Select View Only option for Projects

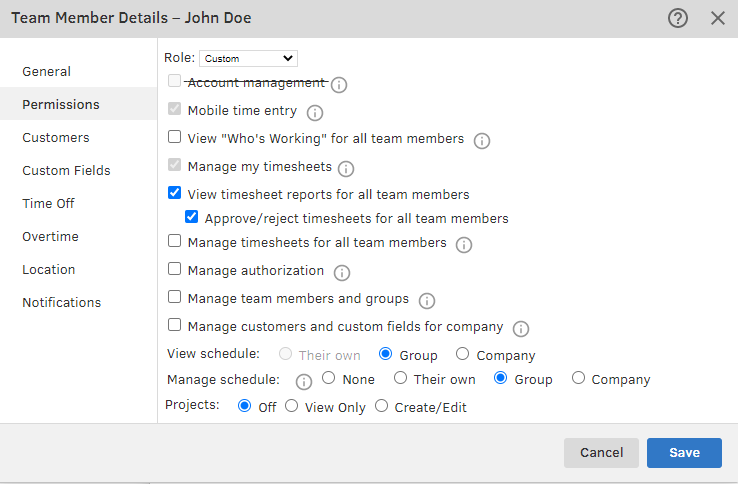[x=292, y=407]
